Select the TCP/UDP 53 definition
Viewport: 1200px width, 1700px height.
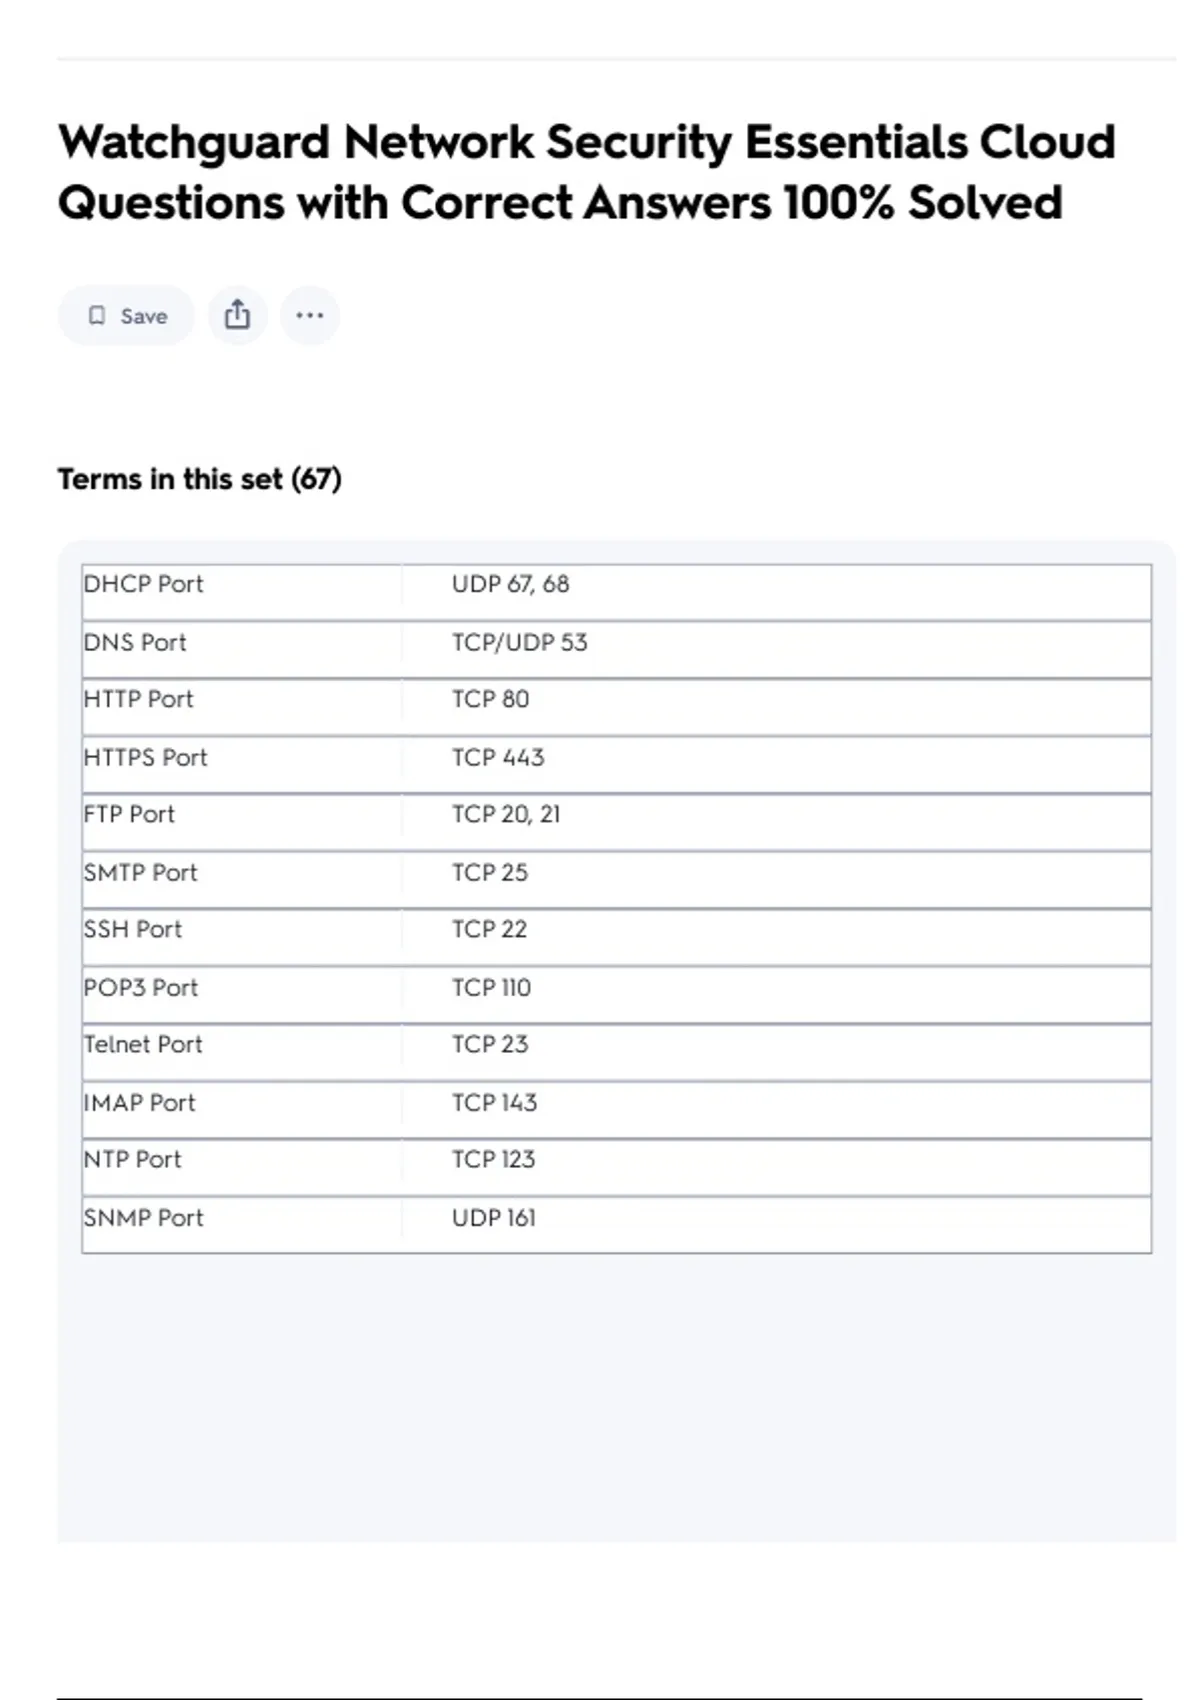(519, 643)
